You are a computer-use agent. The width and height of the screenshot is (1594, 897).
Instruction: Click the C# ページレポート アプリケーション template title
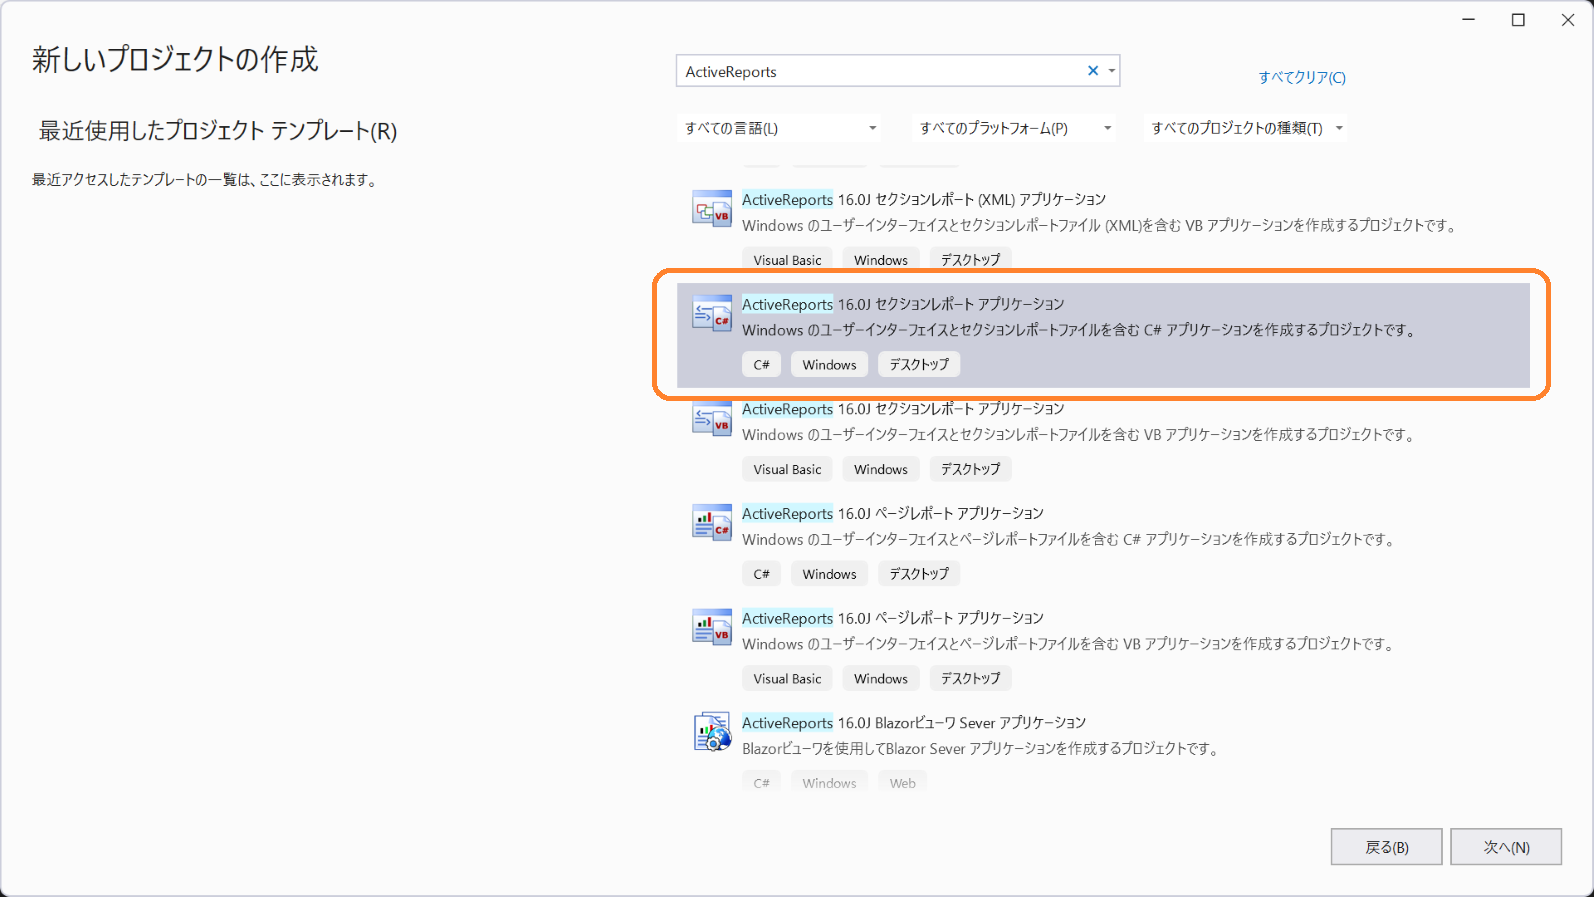[893, 514]
